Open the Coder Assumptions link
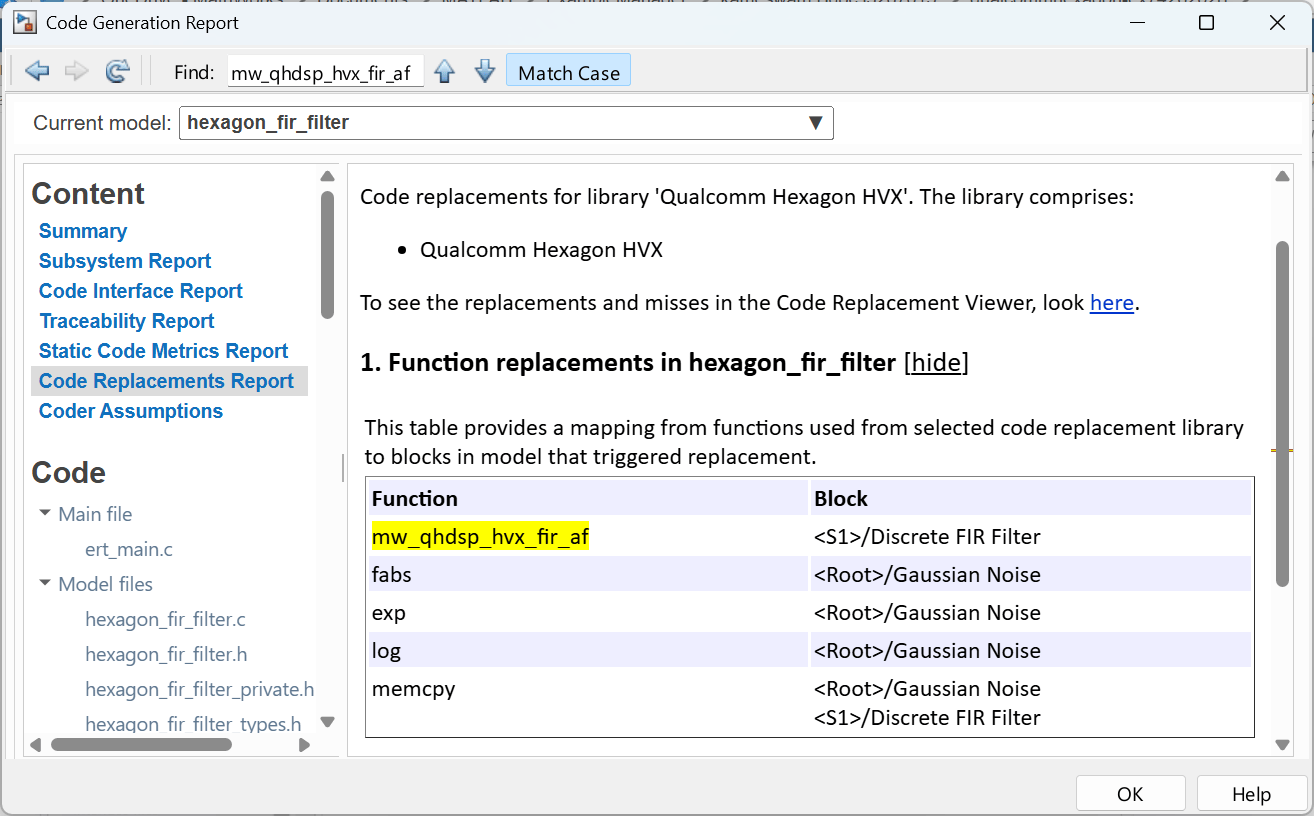Viewport: 1314px width, 816px height. coord(131,411)
